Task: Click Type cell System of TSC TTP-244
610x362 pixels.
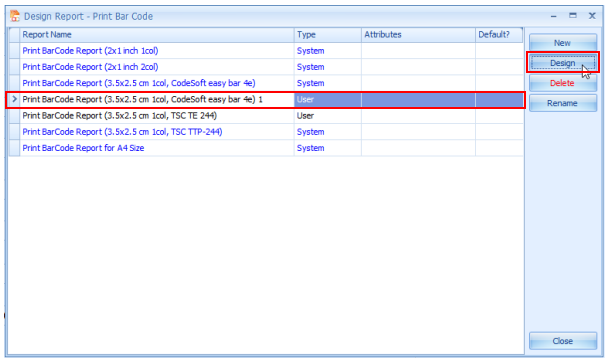Action: tap(328, 132)
